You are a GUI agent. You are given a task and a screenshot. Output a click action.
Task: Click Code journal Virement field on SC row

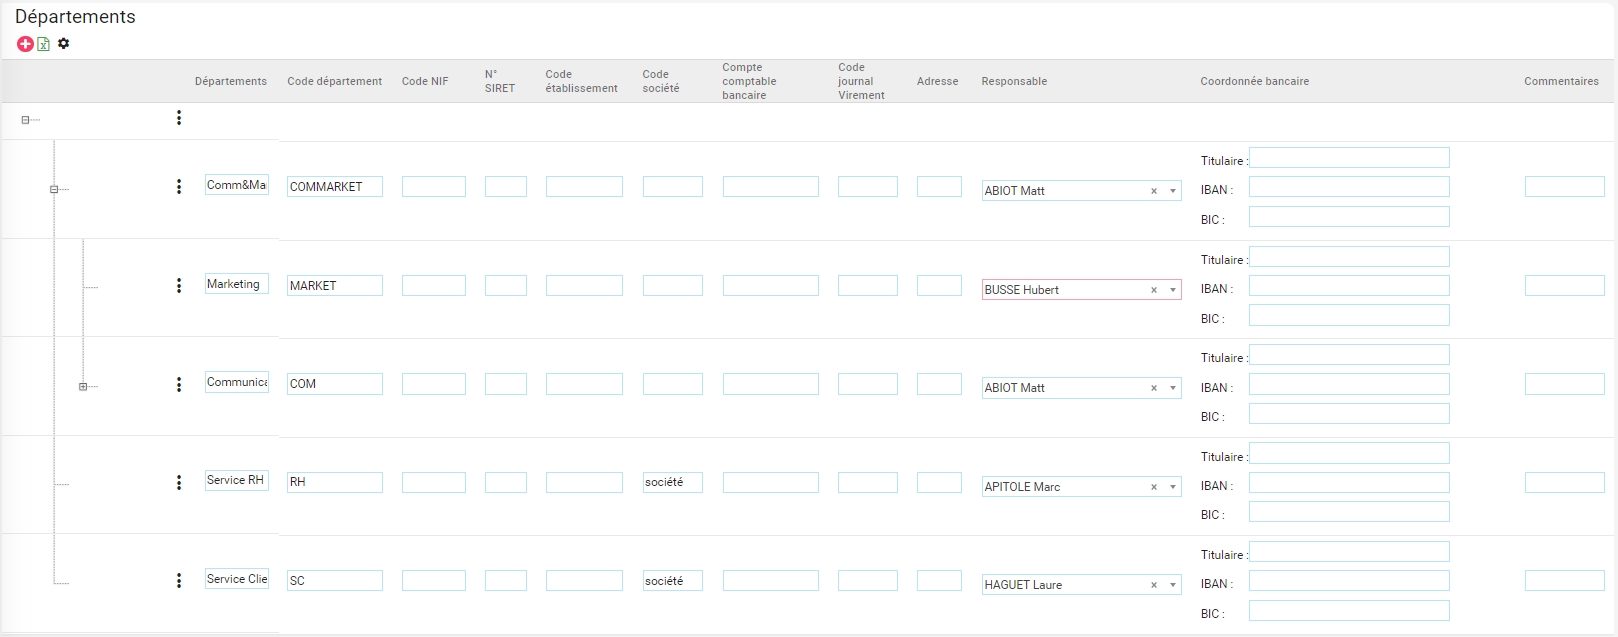tap(868, 581)
